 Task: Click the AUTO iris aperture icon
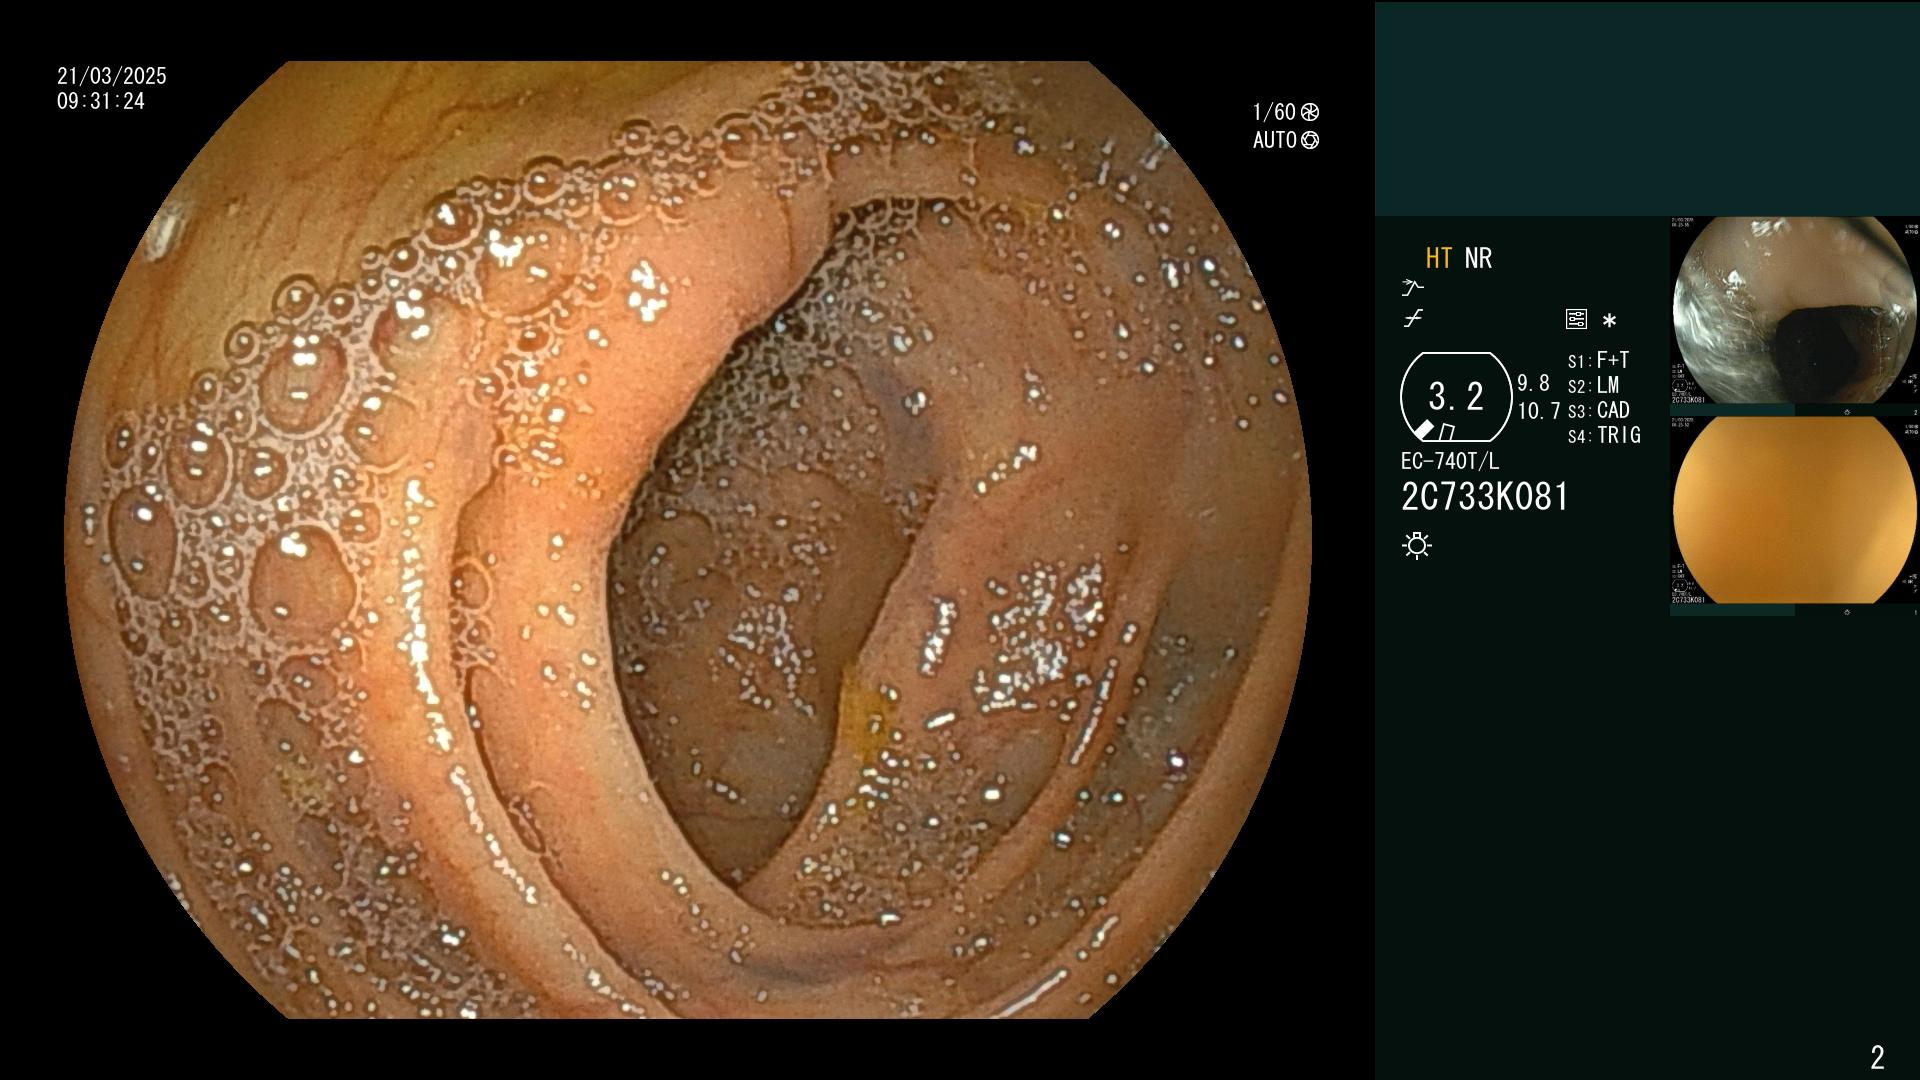(x=1310, y=141)
